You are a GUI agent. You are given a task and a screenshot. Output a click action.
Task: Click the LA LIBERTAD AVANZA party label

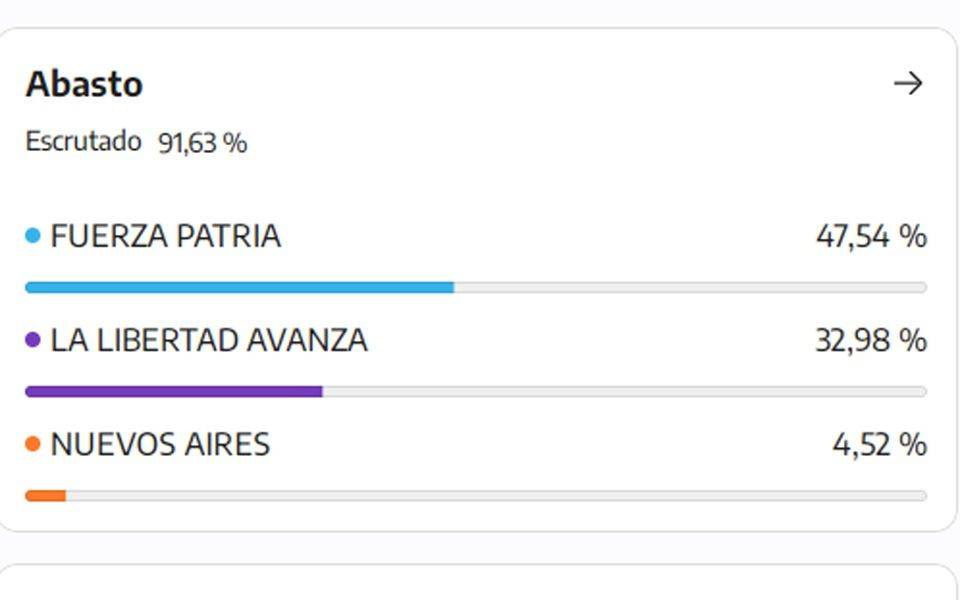coord(209,340)
